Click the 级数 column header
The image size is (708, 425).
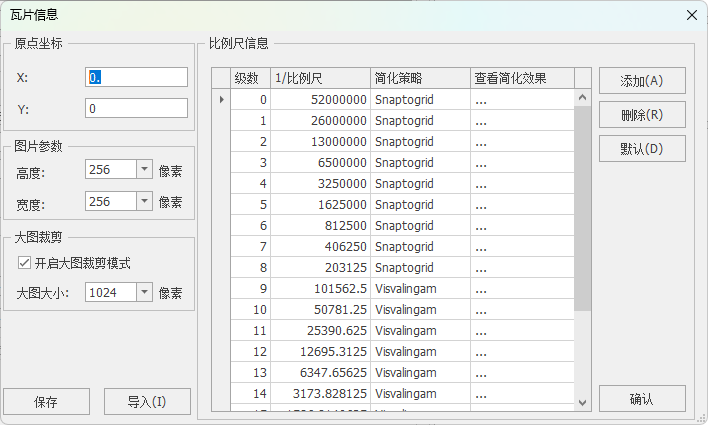250,78
